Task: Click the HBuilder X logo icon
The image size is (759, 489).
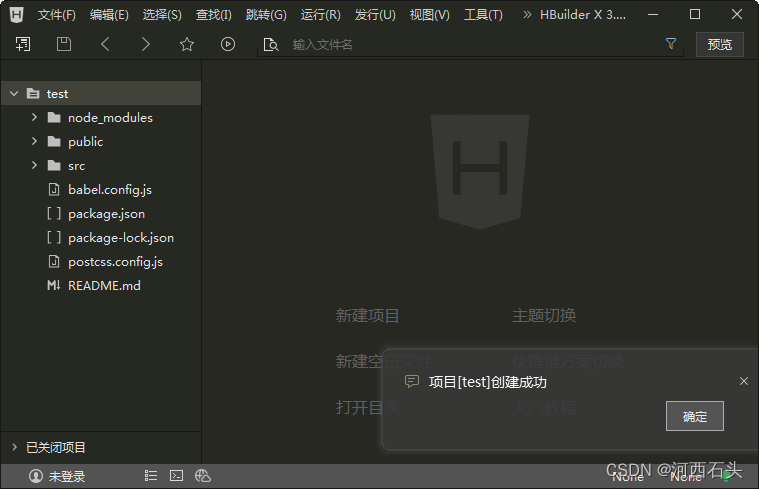Action: pos(16,15)
